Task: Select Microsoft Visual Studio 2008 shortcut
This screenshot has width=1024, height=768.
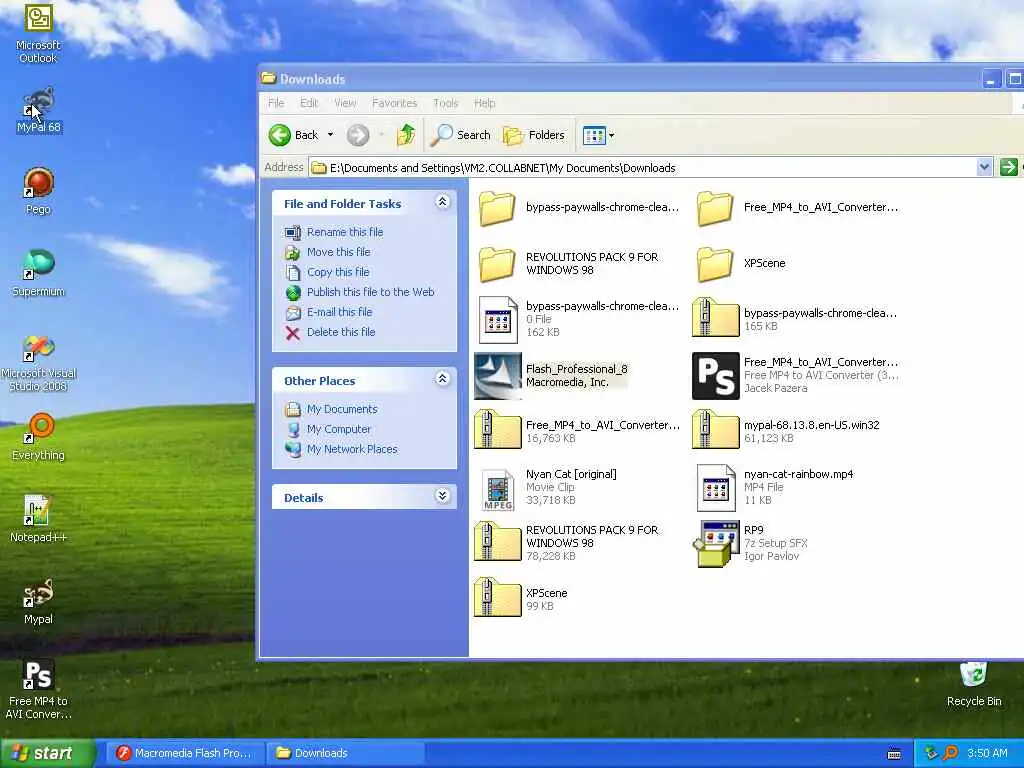Action: click(38, 362)
